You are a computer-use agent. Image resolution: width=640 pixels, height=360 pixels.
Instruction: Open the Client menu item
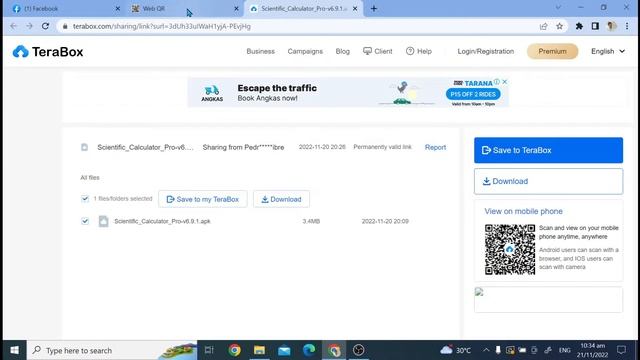[x=378, y=51]
